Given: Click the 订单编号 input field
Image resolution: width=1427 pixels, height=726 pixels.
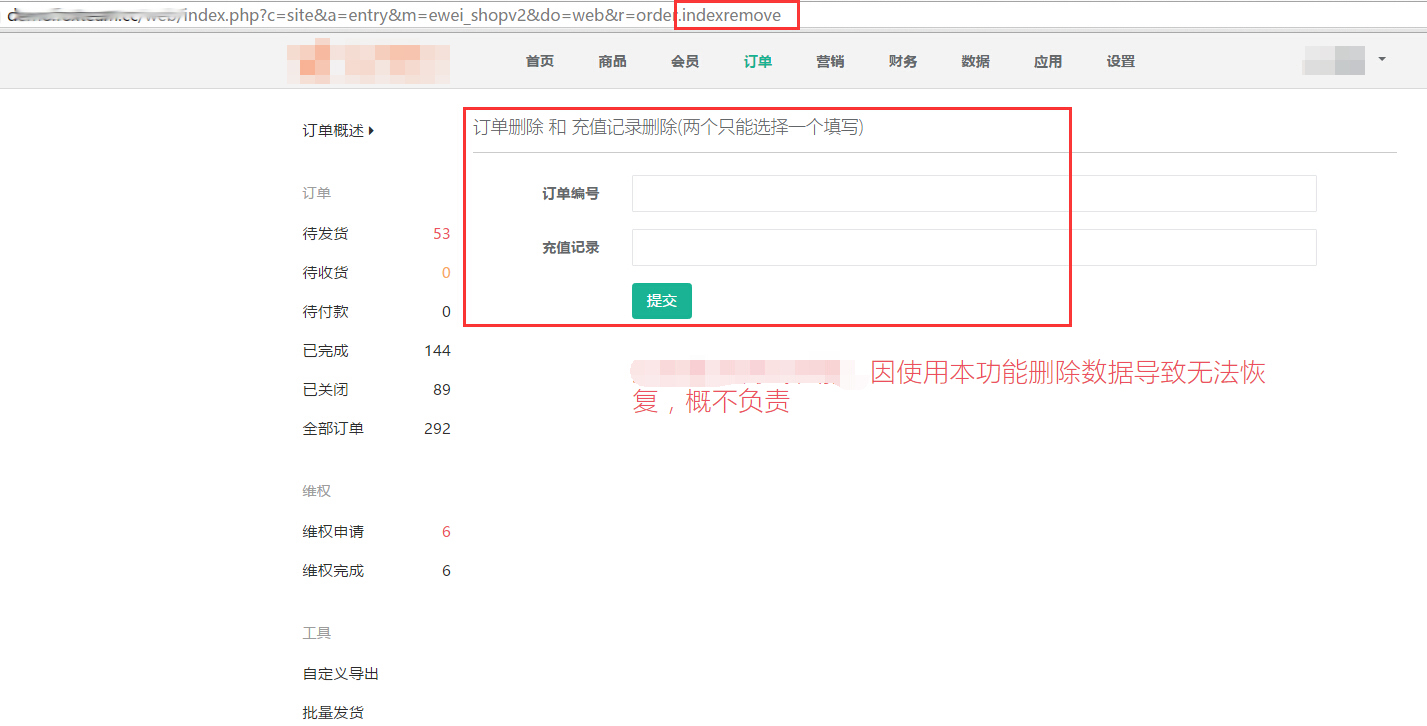Looking at the screenshot, I should (973, 194).
